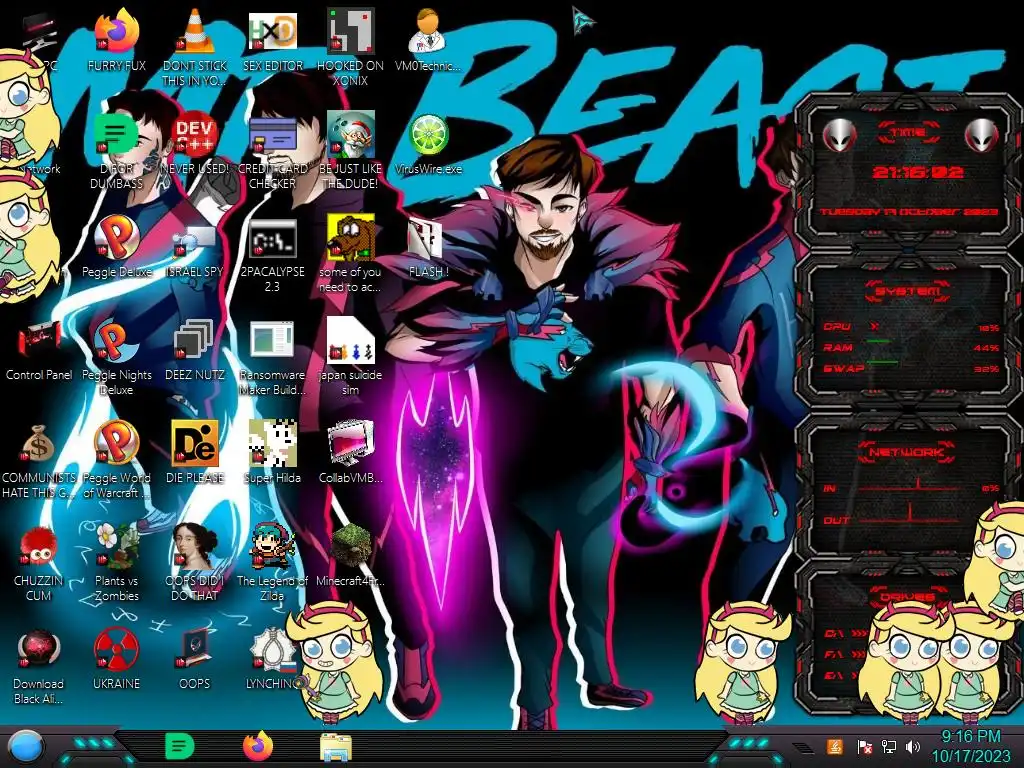Launch Peggle World of Warcraft shortcut
Image resolution: width=1024 pixels, height=768 pixels.
click(116, 443)
